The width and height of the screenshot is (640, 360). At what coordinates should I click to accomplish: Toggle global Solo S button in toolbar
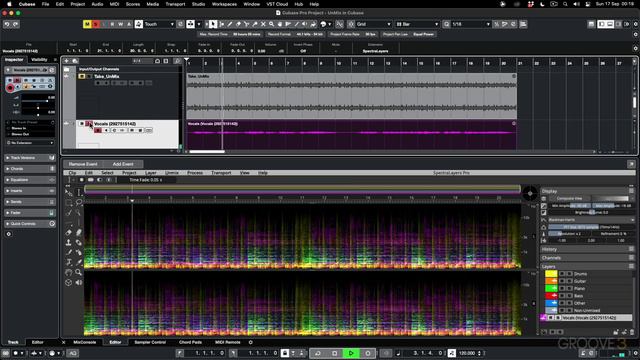point(96,24)
